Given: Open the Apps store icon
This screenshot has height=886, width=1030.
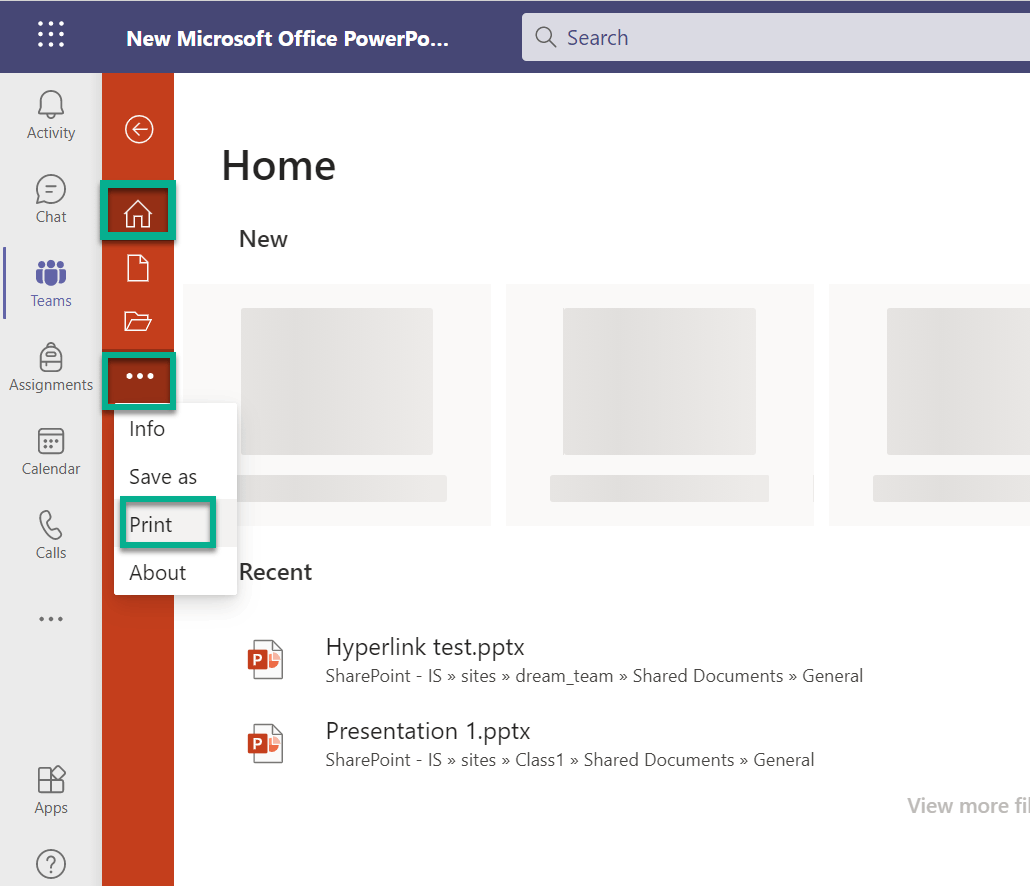Looking at the screenshot, I should [x=51, y=791].
